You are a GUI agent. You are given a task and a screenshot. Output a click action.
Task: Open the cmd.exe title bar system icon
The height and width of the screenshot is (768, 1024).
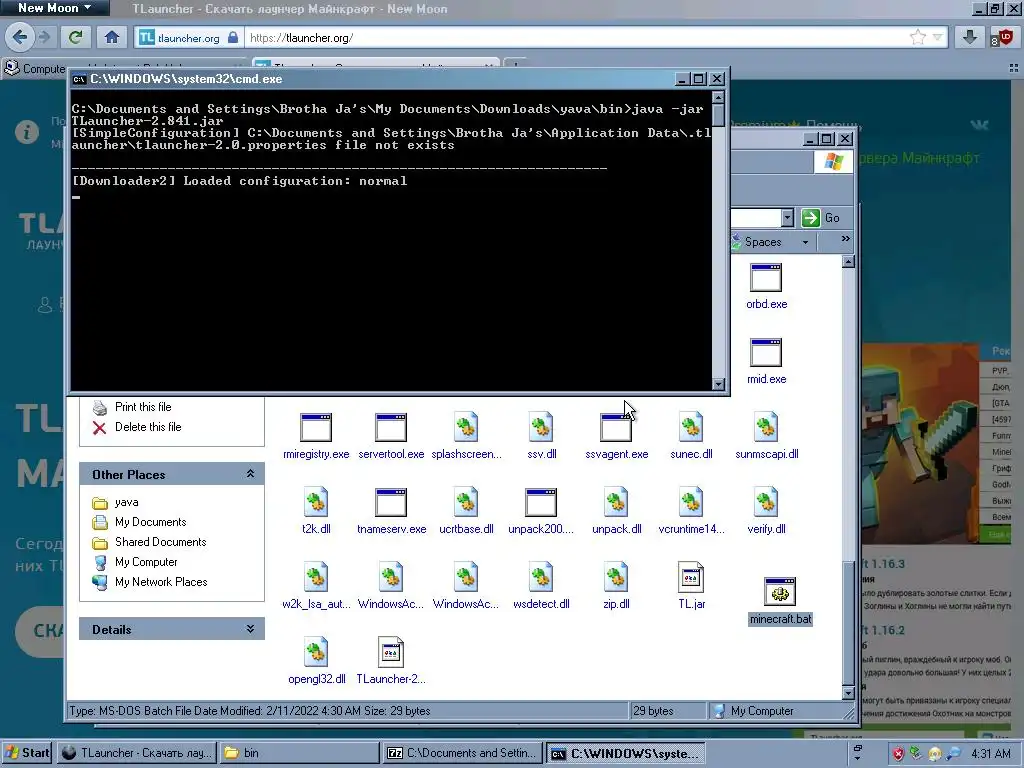tap(79, 79)
